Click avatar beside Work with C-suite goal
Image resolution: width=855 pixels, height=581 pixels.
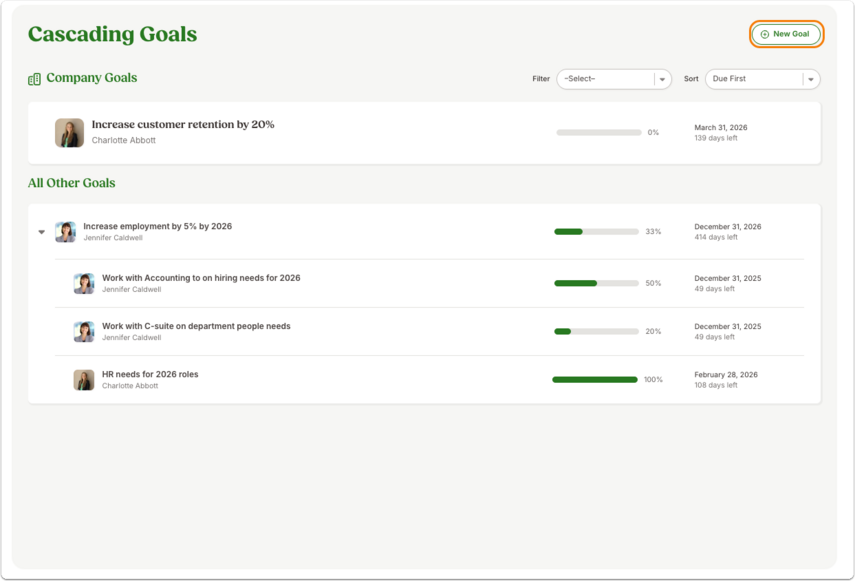coord(84,332)
